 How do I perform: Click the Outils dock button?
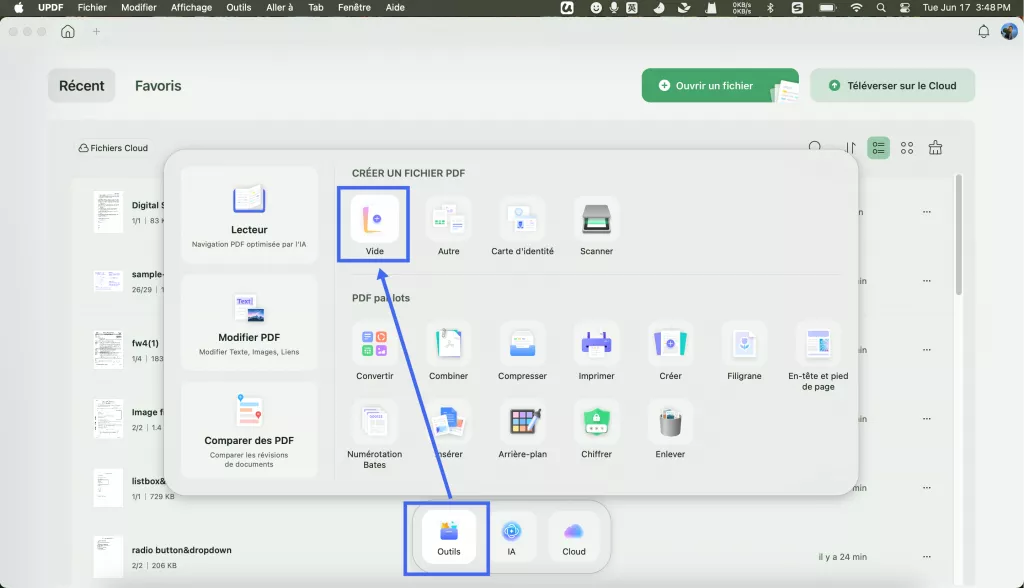click(x=449, y=538)
